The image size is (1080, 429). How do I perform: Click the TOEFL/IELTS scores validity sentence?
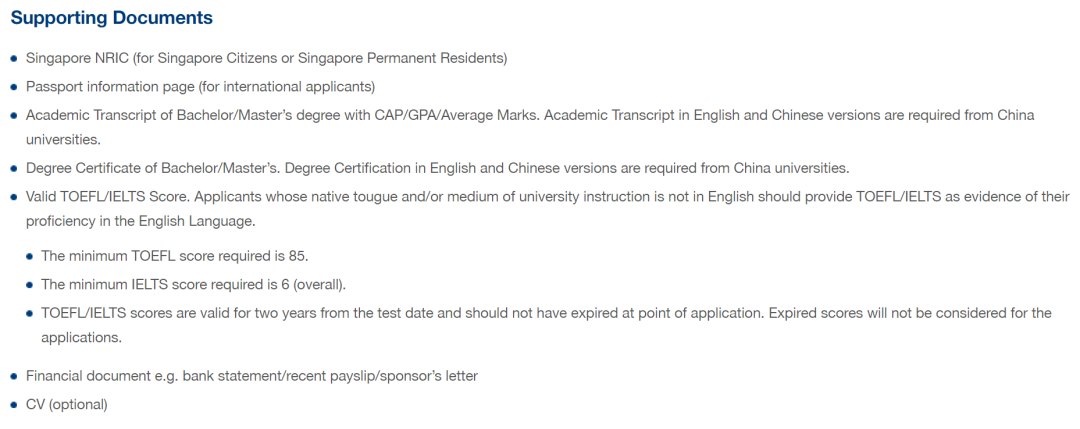click(x=546, y=313)
